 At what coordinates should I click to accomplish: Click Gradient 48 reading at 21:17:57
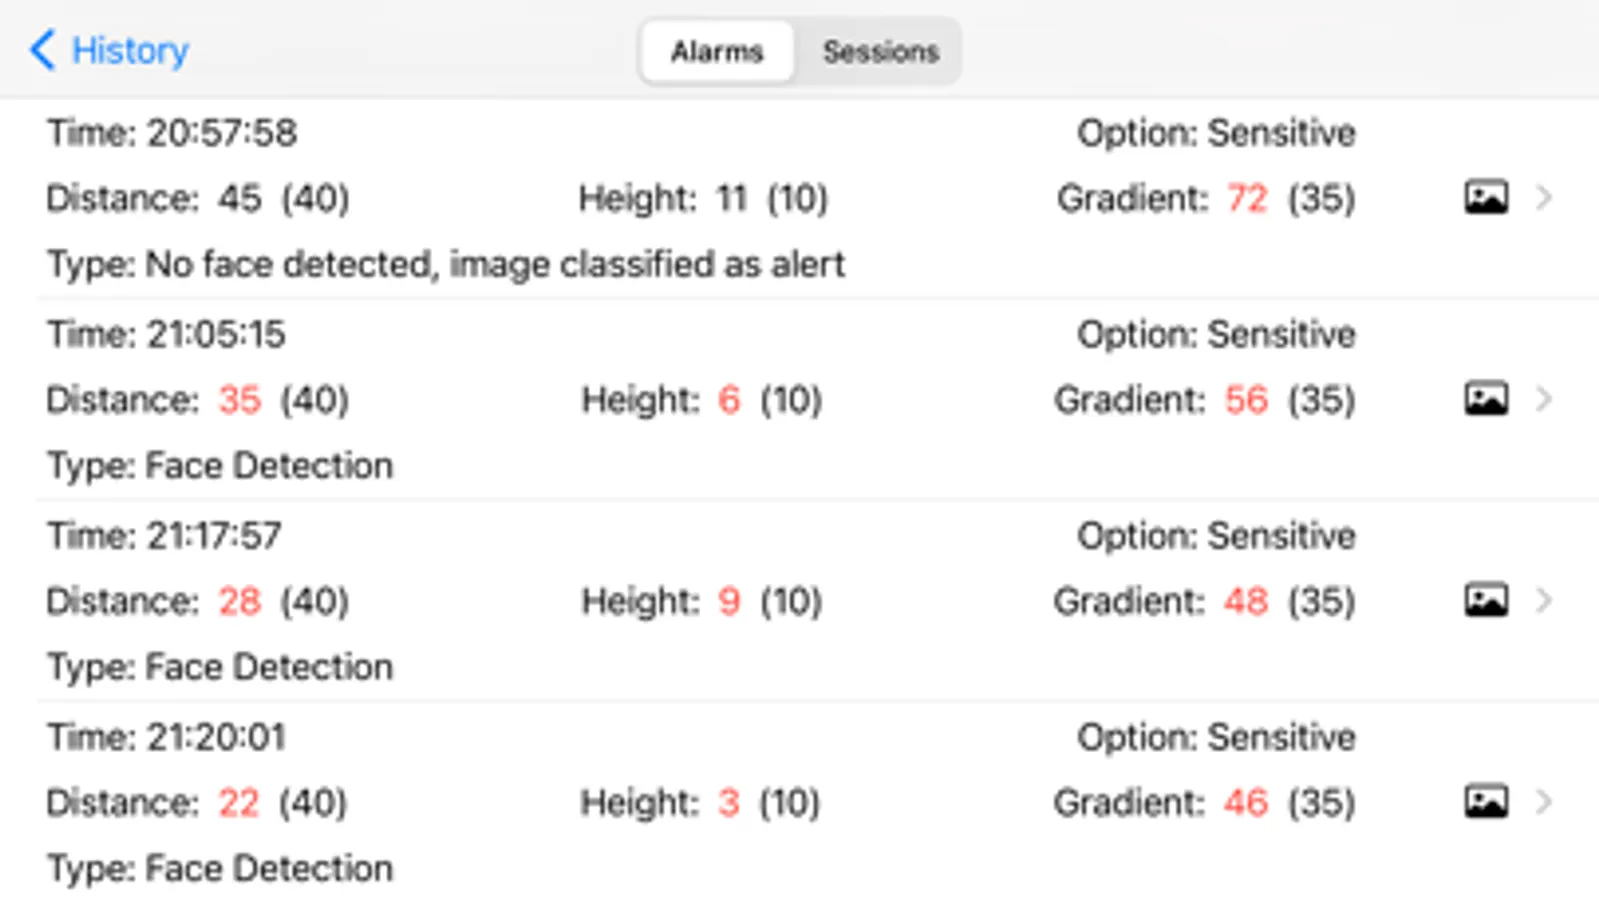(x=1246, y=601)
